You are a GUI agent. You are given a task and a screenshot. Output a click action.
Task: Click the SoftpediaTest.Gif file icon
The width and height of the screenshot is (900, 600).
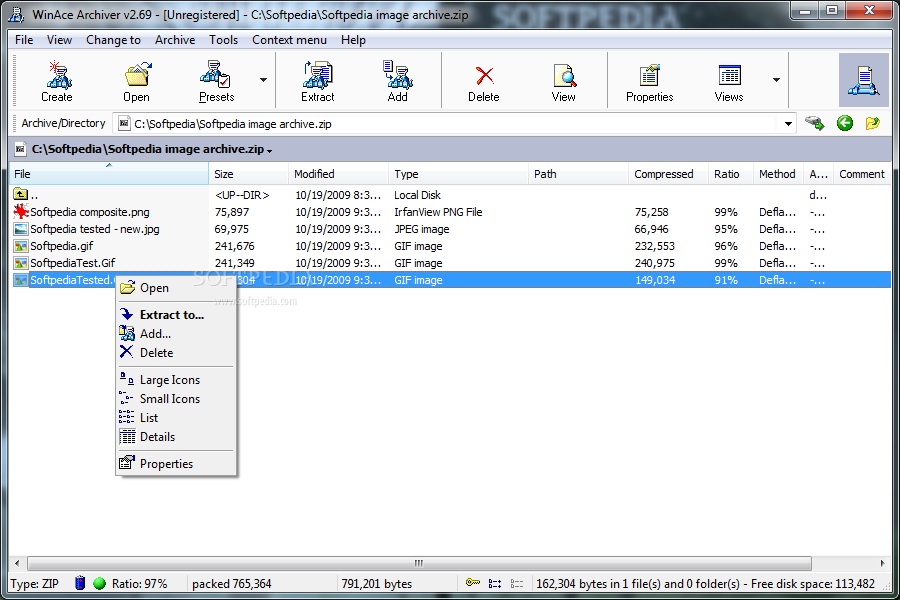[x=21, y=263]
